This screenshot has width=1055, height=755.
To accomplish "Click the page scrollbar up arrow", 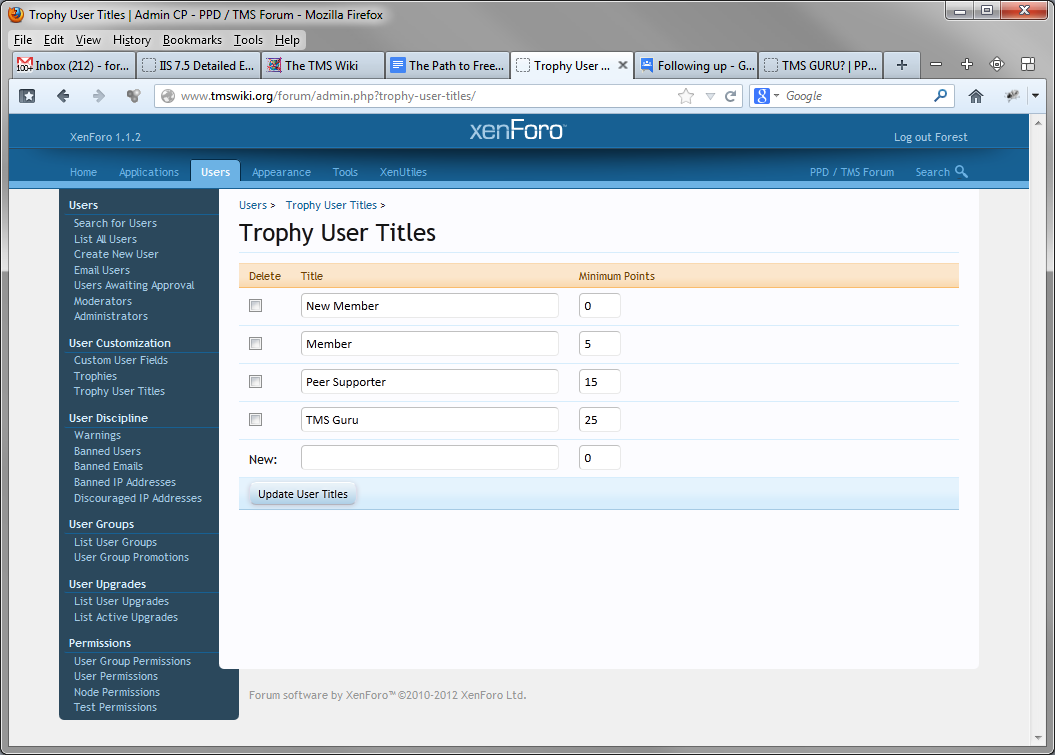I will [x=1038, y=123].
